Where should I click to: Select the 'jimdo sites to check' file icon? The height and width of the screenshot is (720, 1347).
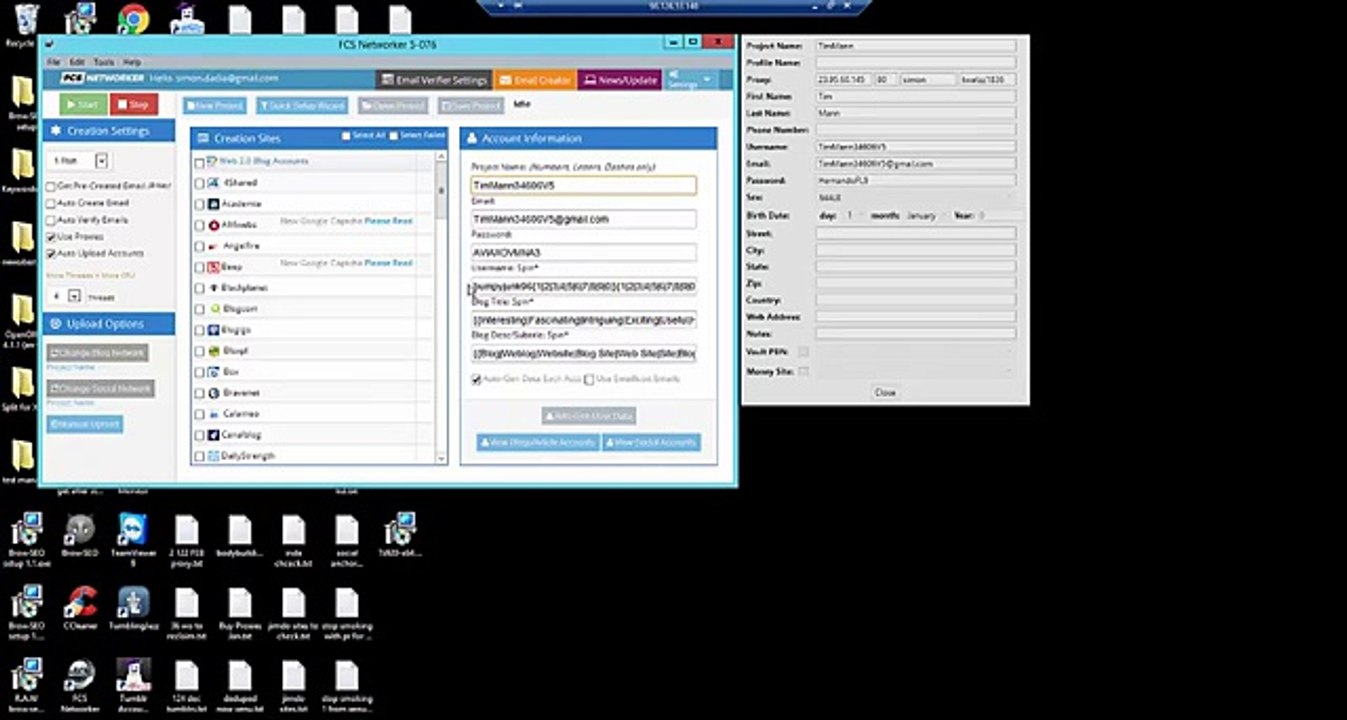tap(293, 612)
